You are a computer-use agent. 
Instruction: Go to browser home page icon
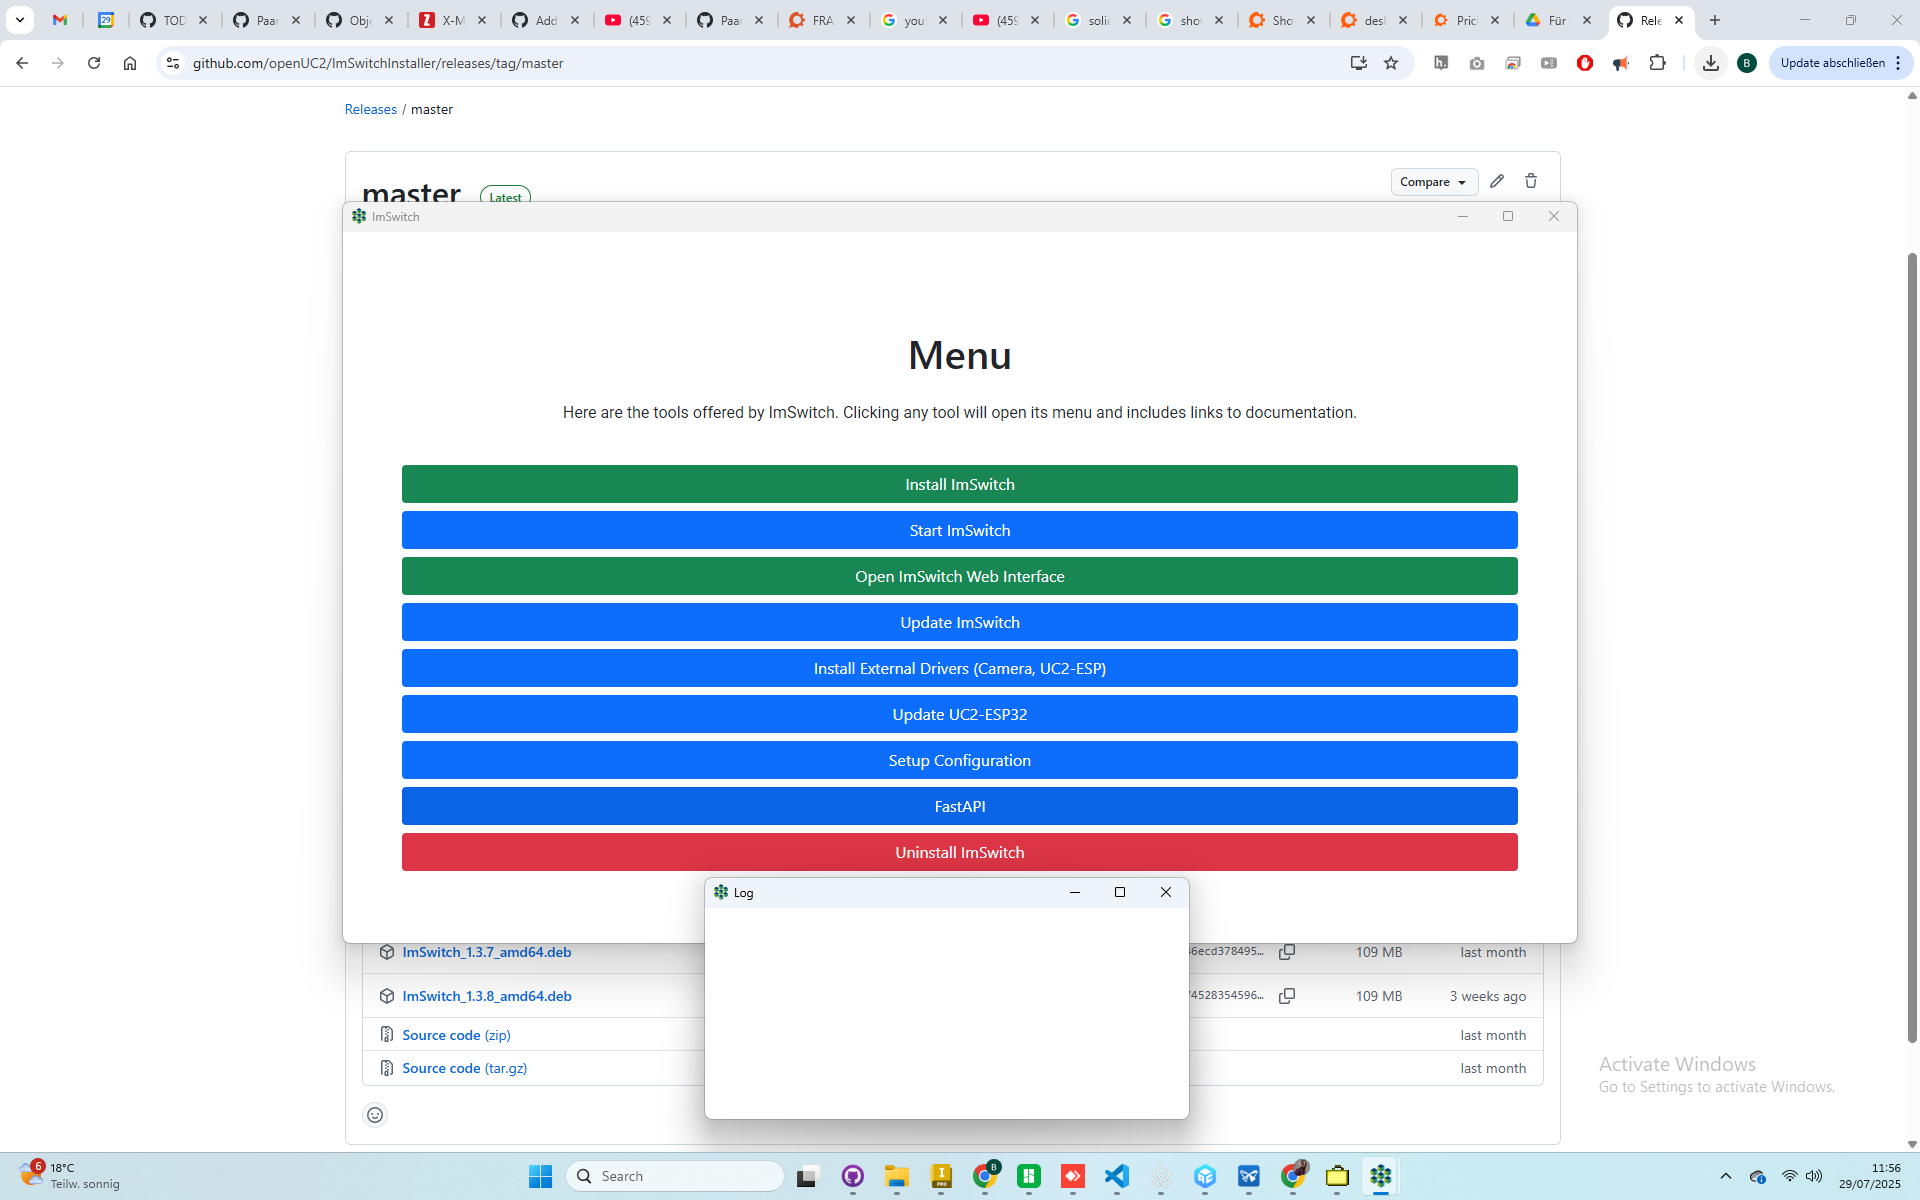130,63
